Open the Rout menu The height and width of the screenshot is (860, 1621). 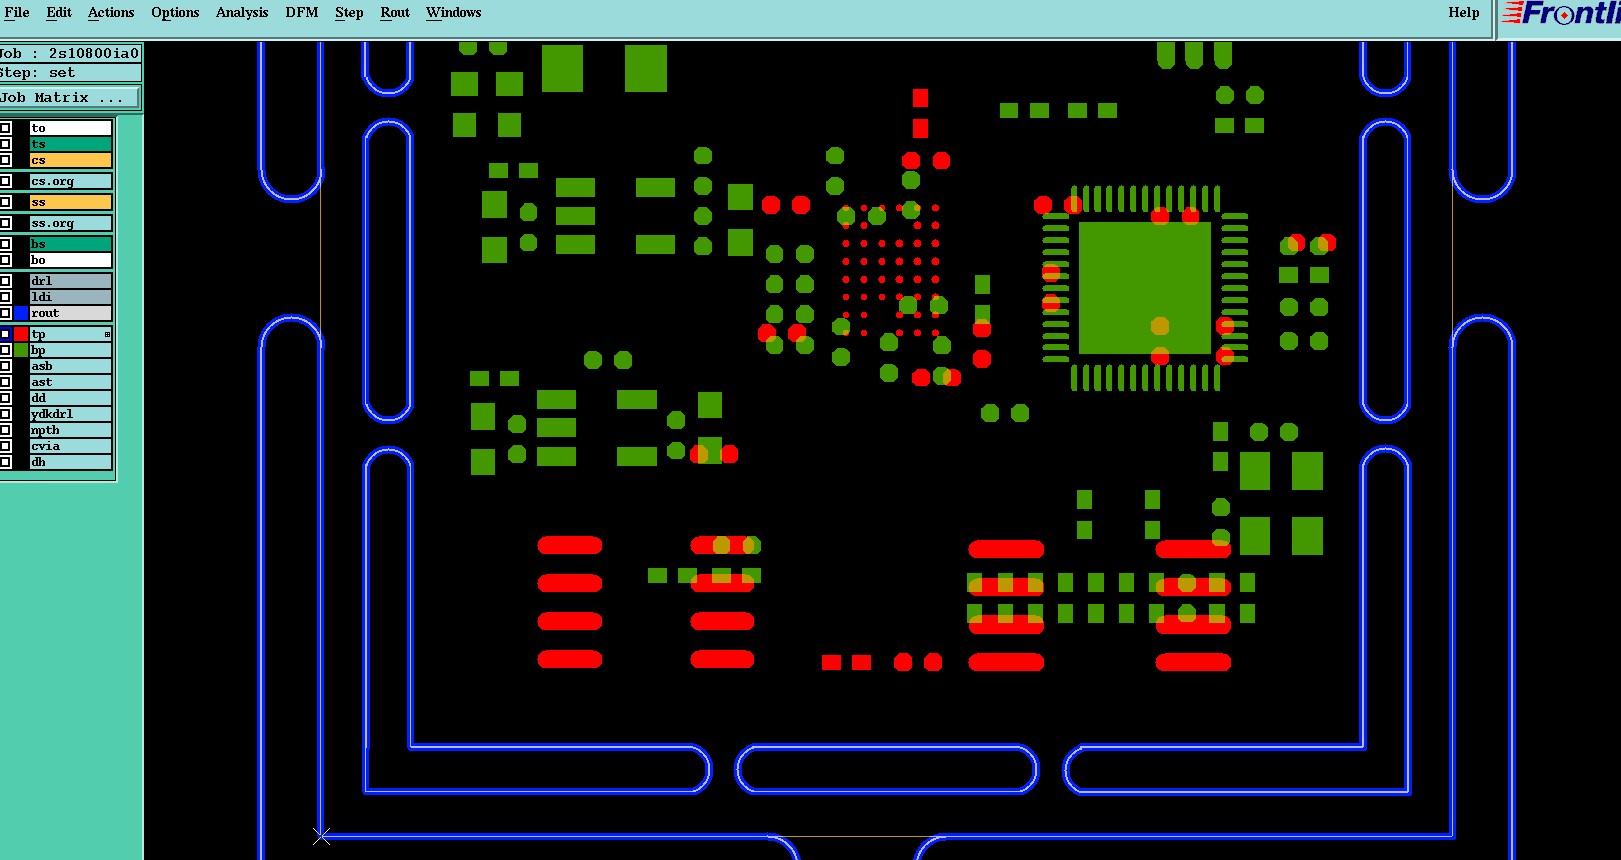395,12
